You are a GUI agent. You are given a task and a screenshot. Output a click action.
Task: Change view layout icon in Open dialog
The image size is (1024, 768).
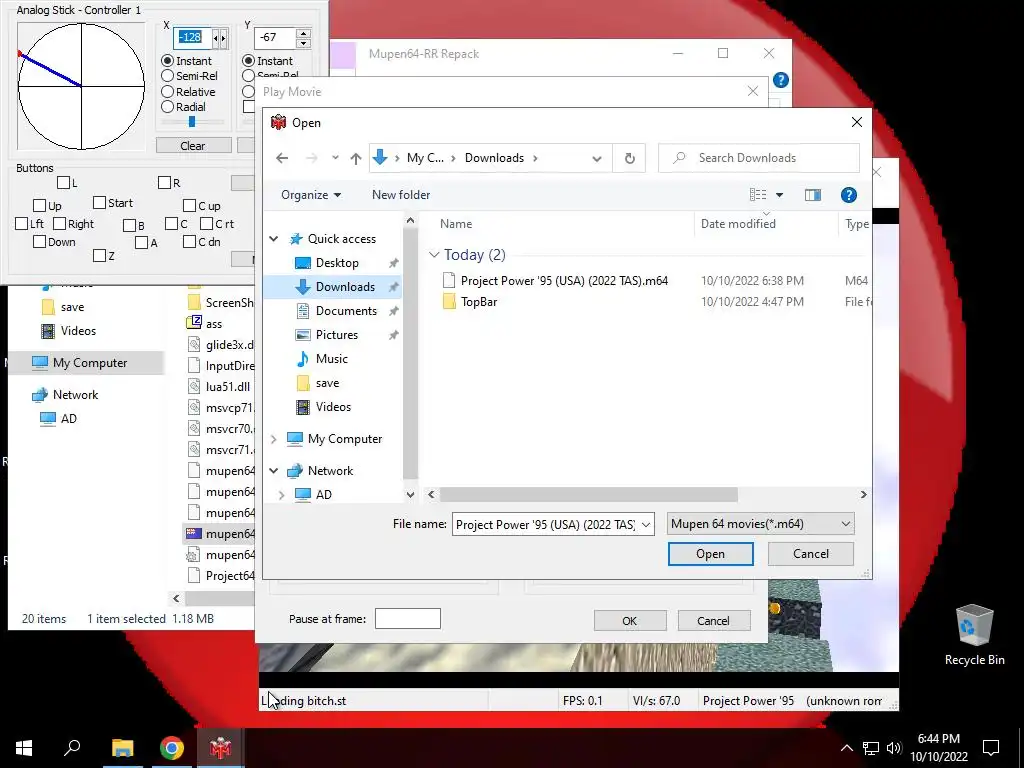pyautogui.click(x=758, y=195)
